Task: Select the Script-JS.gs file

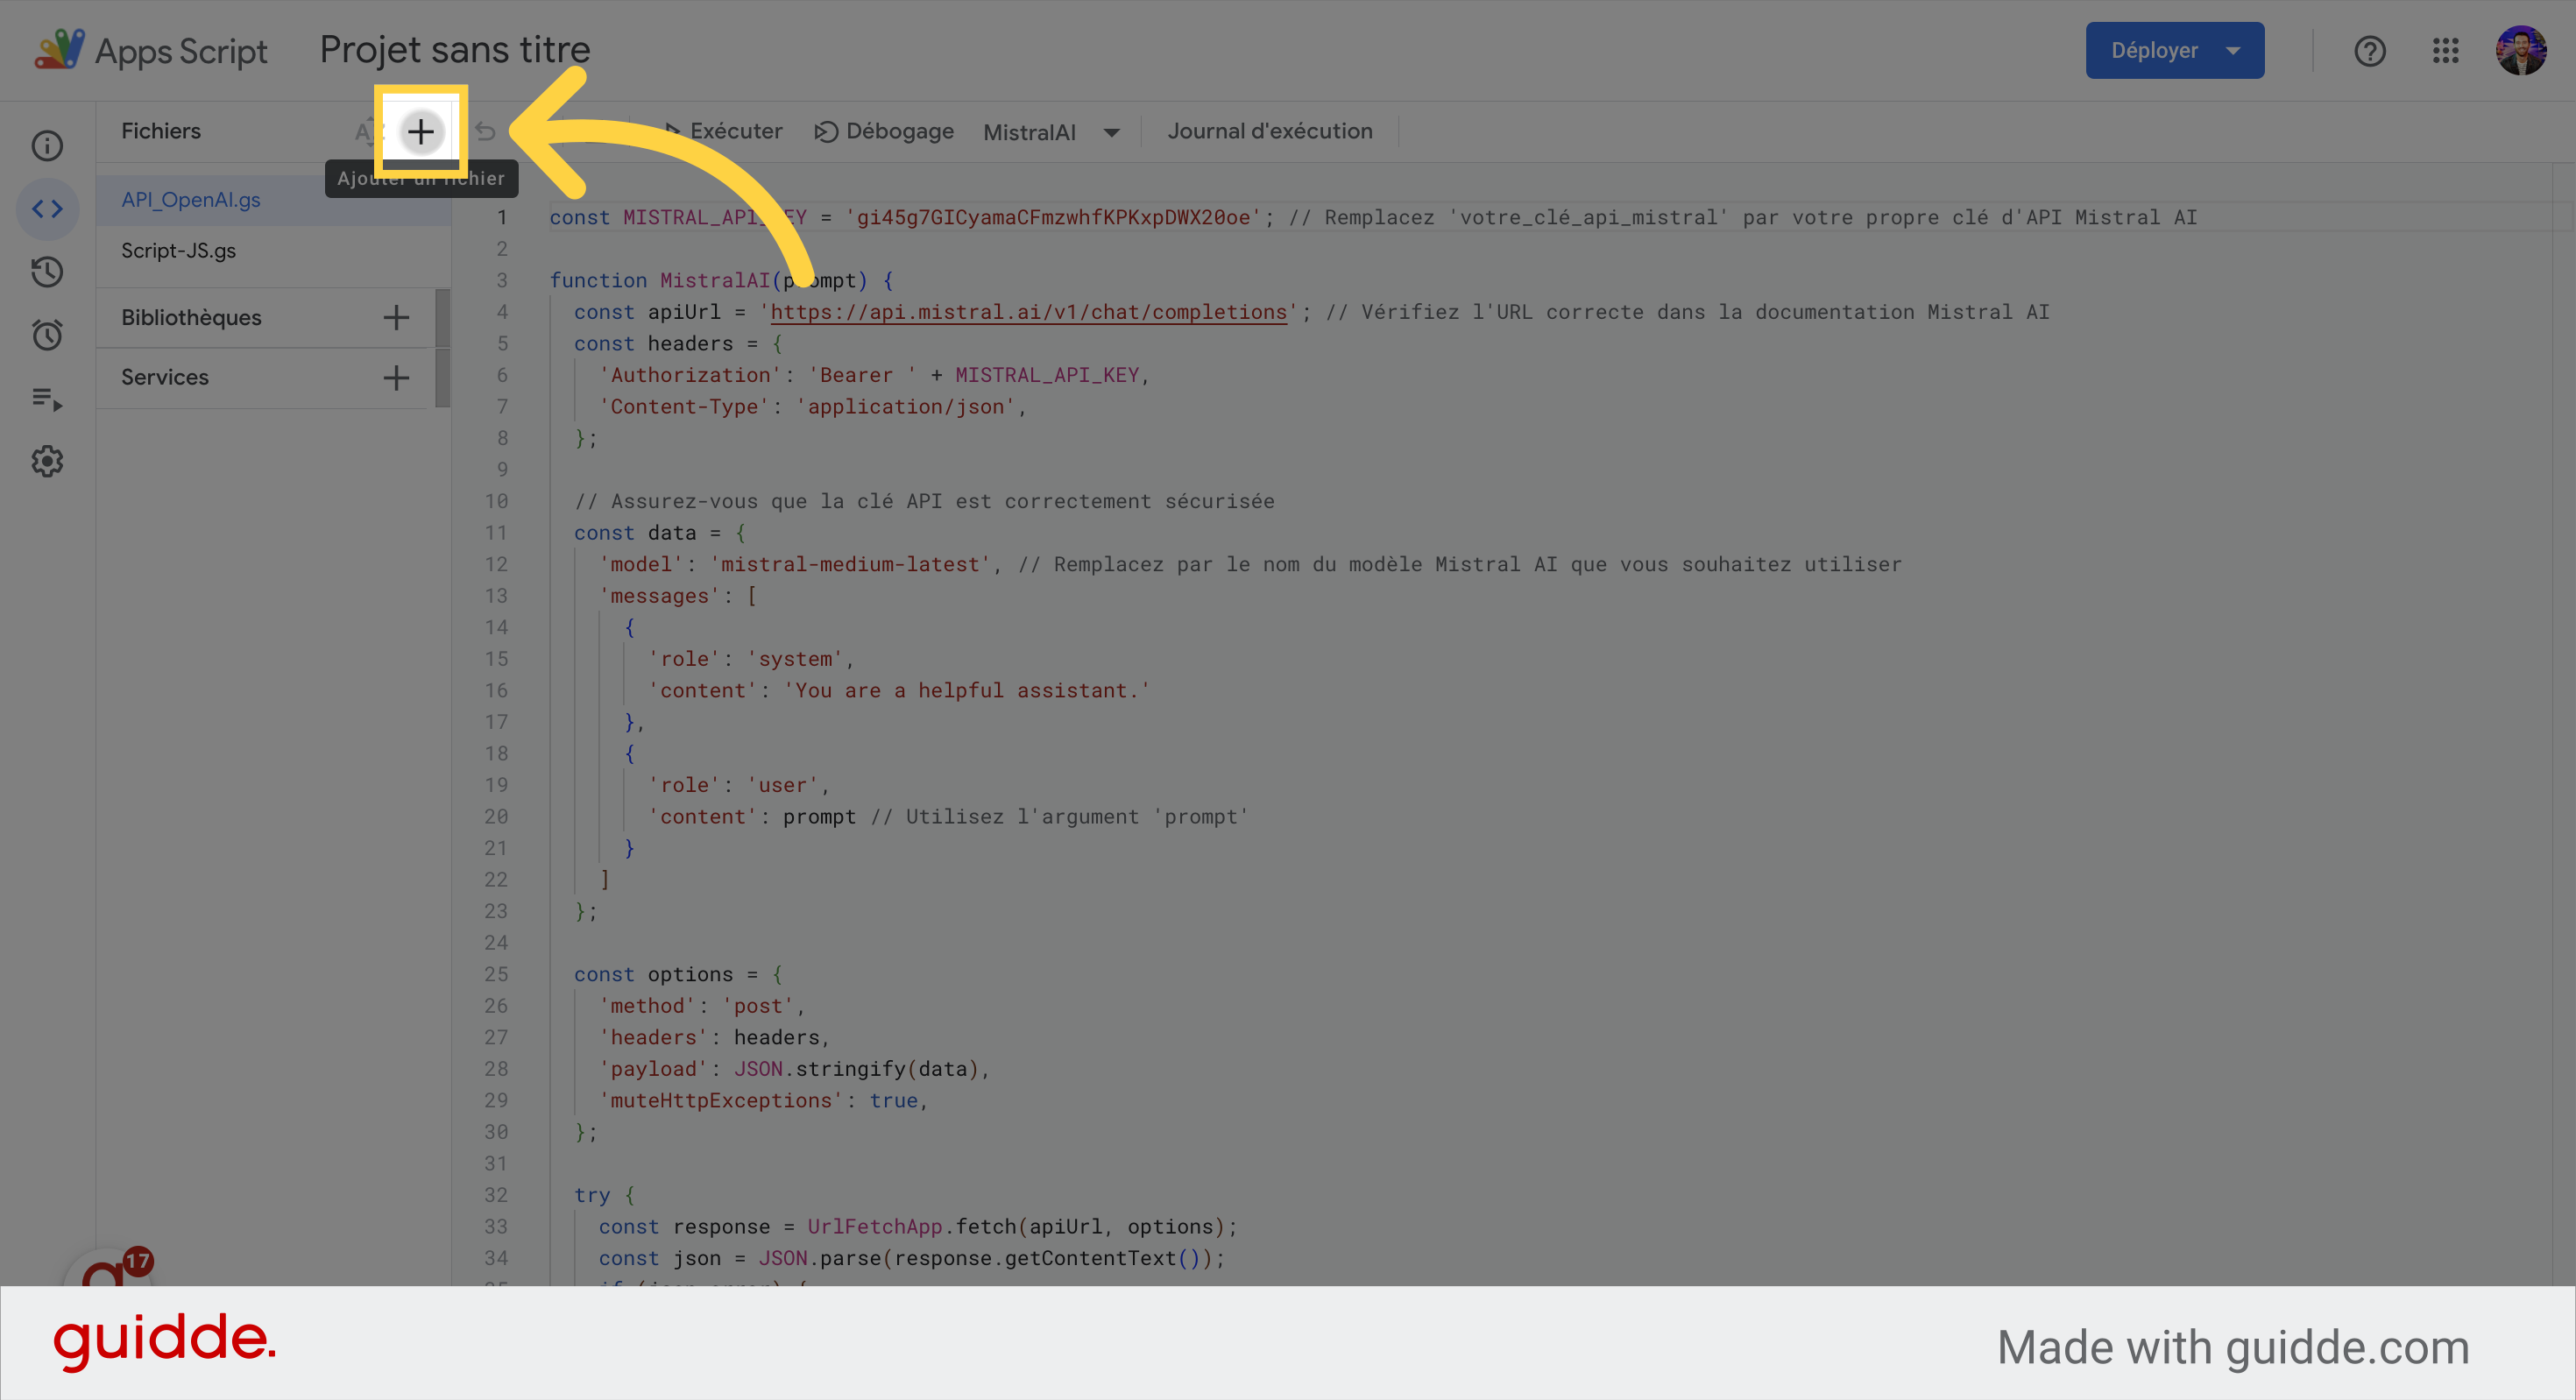Action: point(179,251)
